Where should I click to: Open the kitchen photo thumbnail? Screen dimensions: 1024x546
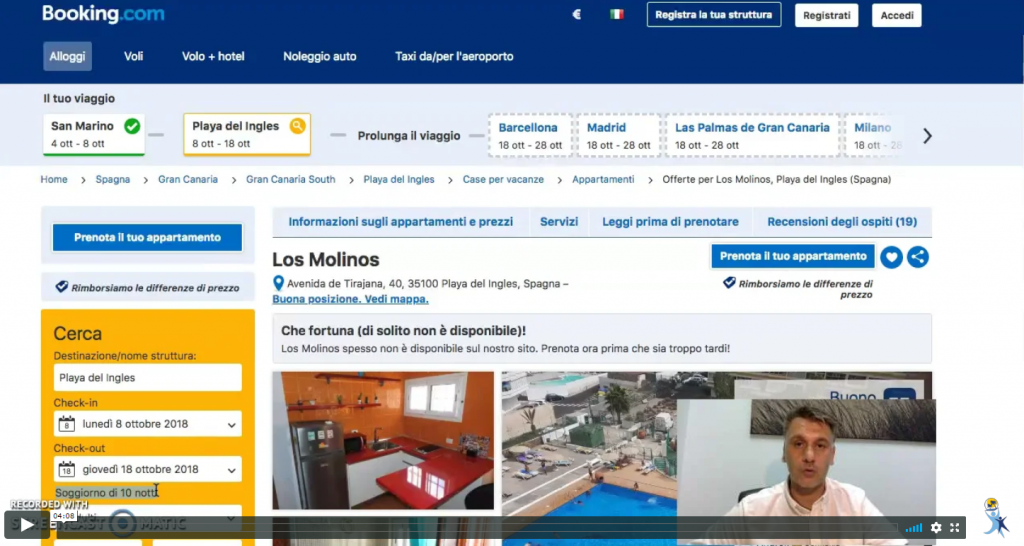tap(383, 440)
